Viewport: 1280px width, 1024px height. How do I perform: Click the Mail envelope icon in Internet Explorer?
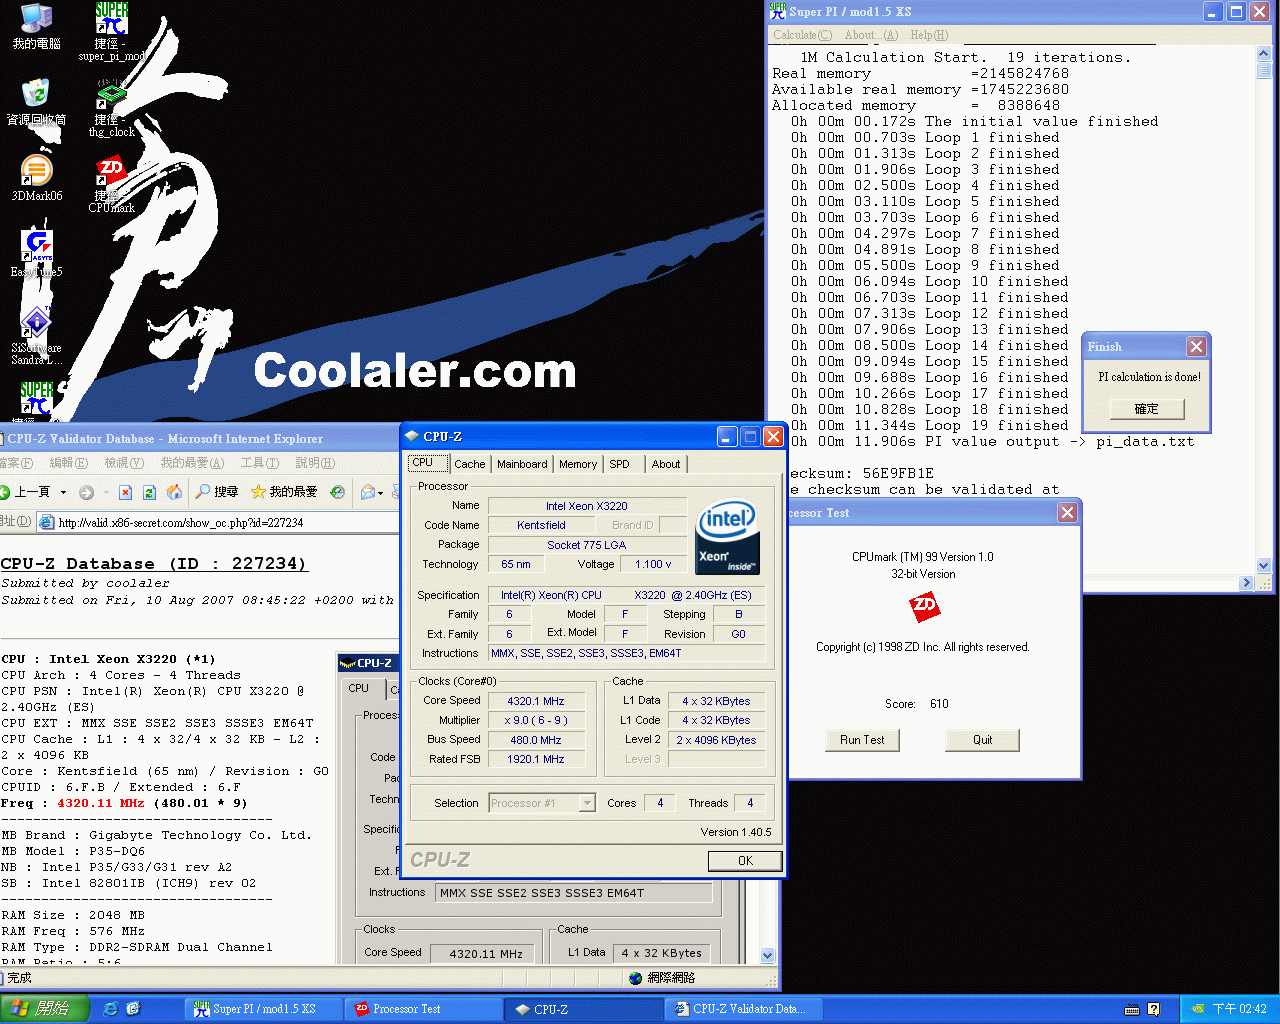coord(368,492)
